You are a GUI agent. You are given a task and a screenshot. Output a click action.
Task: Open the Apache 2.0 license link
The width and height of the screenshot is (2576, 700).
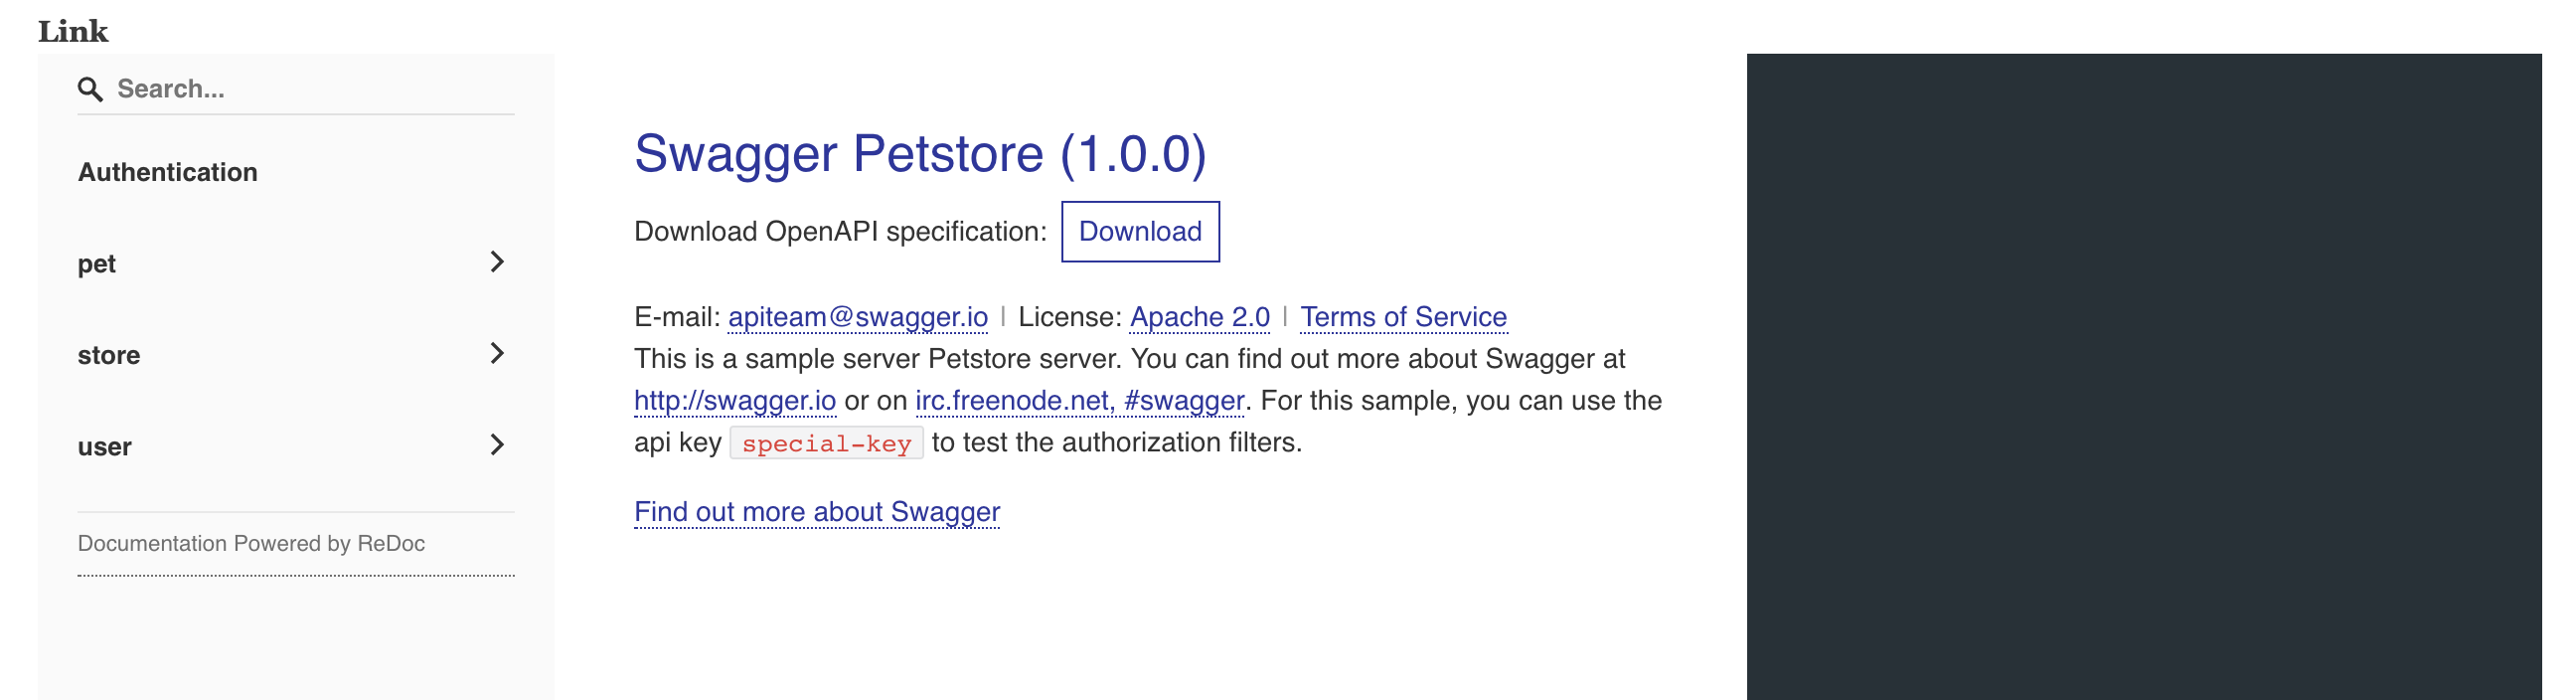(x=1200, y=317)
